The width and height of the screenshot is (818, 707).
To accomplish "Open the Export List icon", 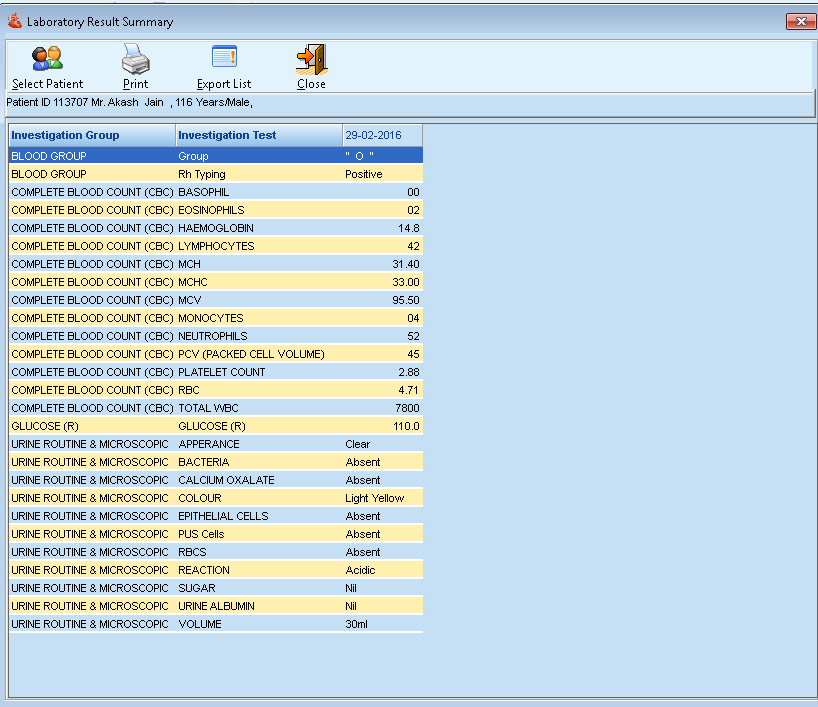I will pos(224,56).
